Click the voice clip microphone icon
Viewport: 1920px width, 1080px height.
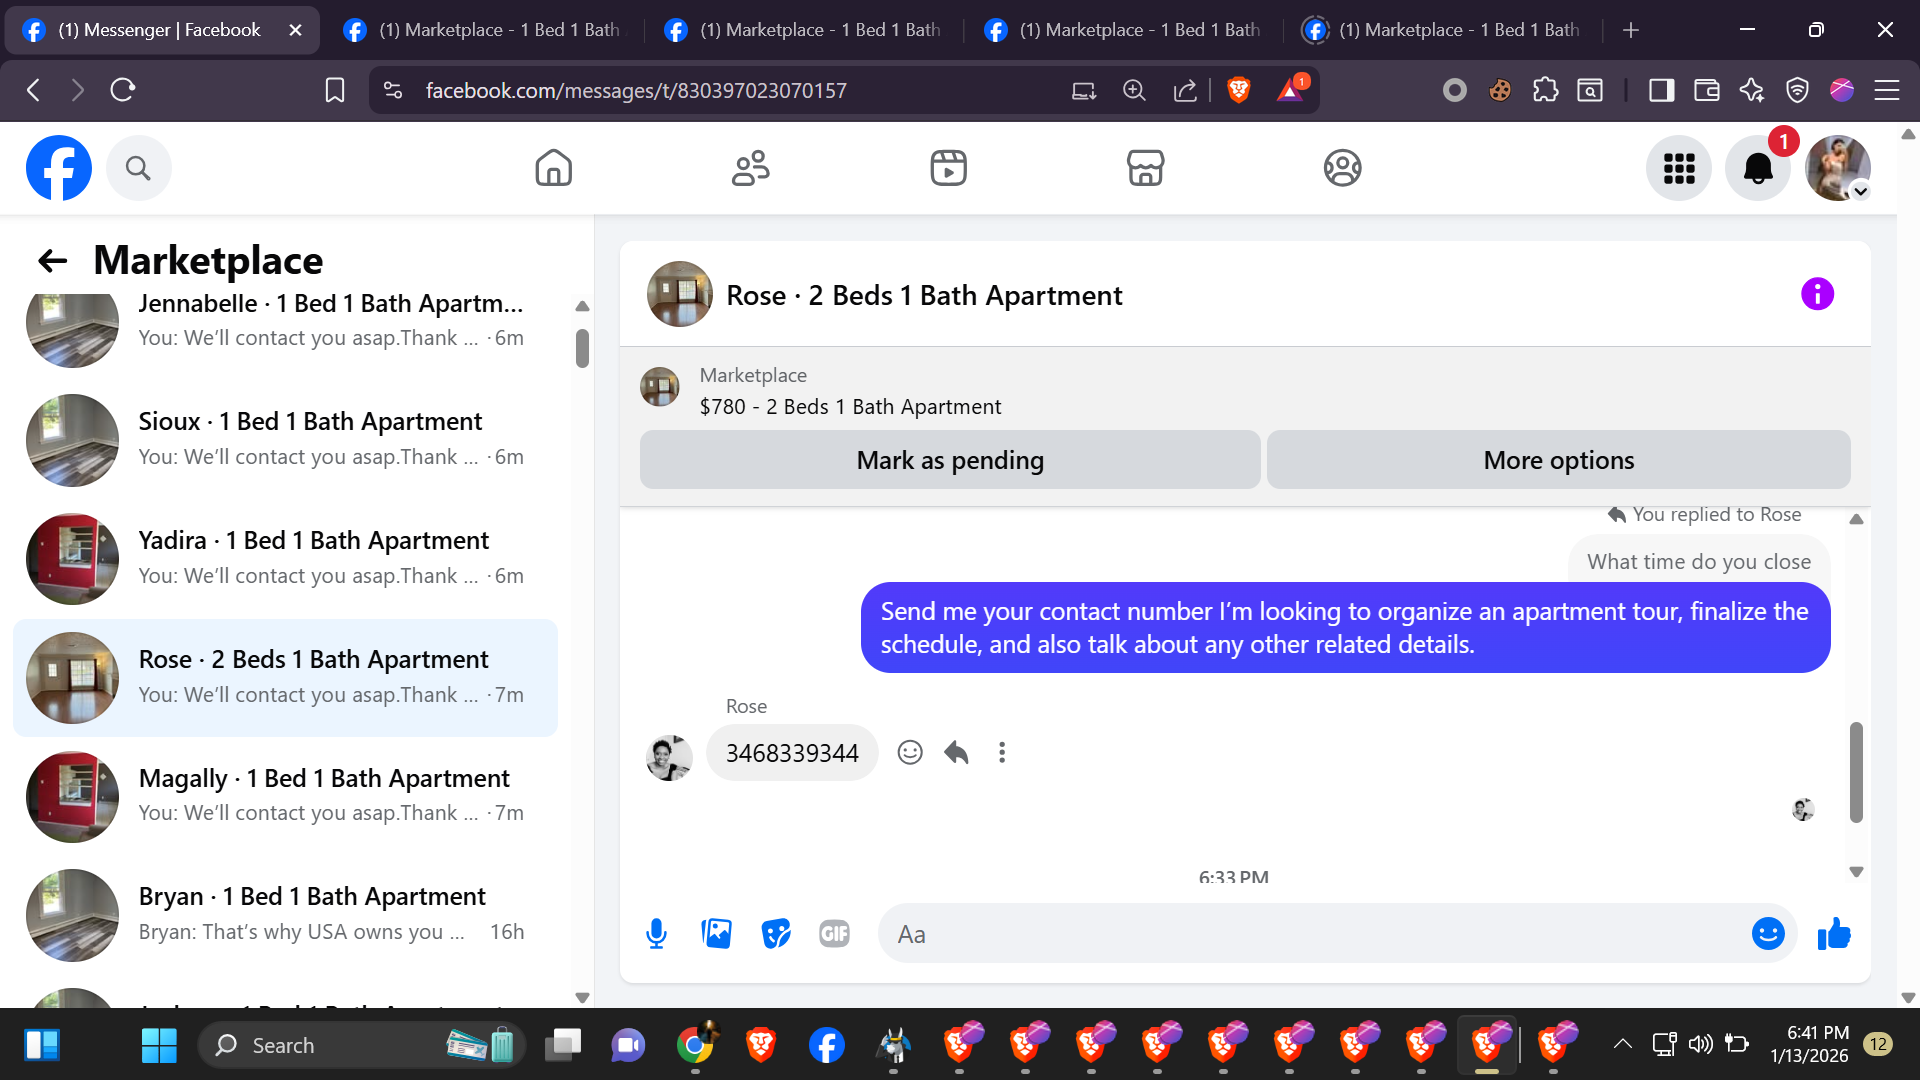click(656, 934)
